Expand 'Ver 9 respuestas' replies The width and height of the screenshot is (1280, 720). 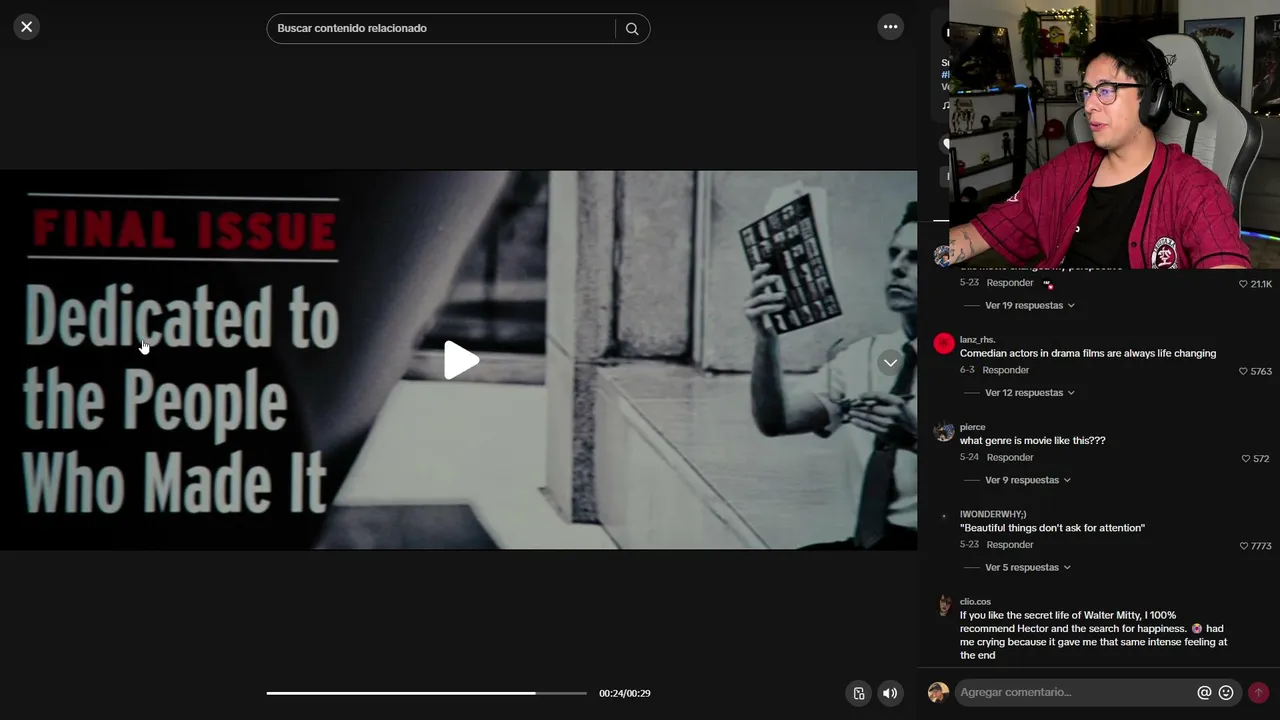1028,480
